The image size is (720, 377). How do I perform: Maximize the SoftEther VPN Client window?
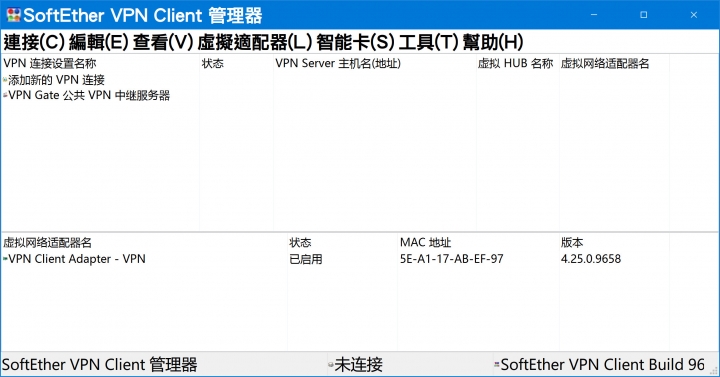pos(644,15)
